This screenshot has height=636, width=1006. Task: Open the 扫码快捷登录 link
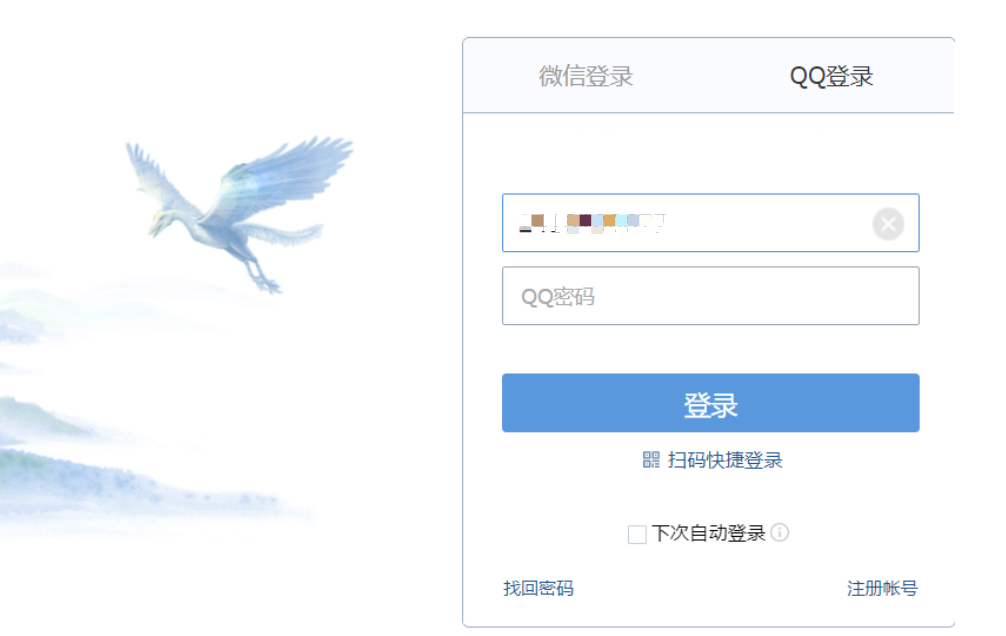[725, 460]
